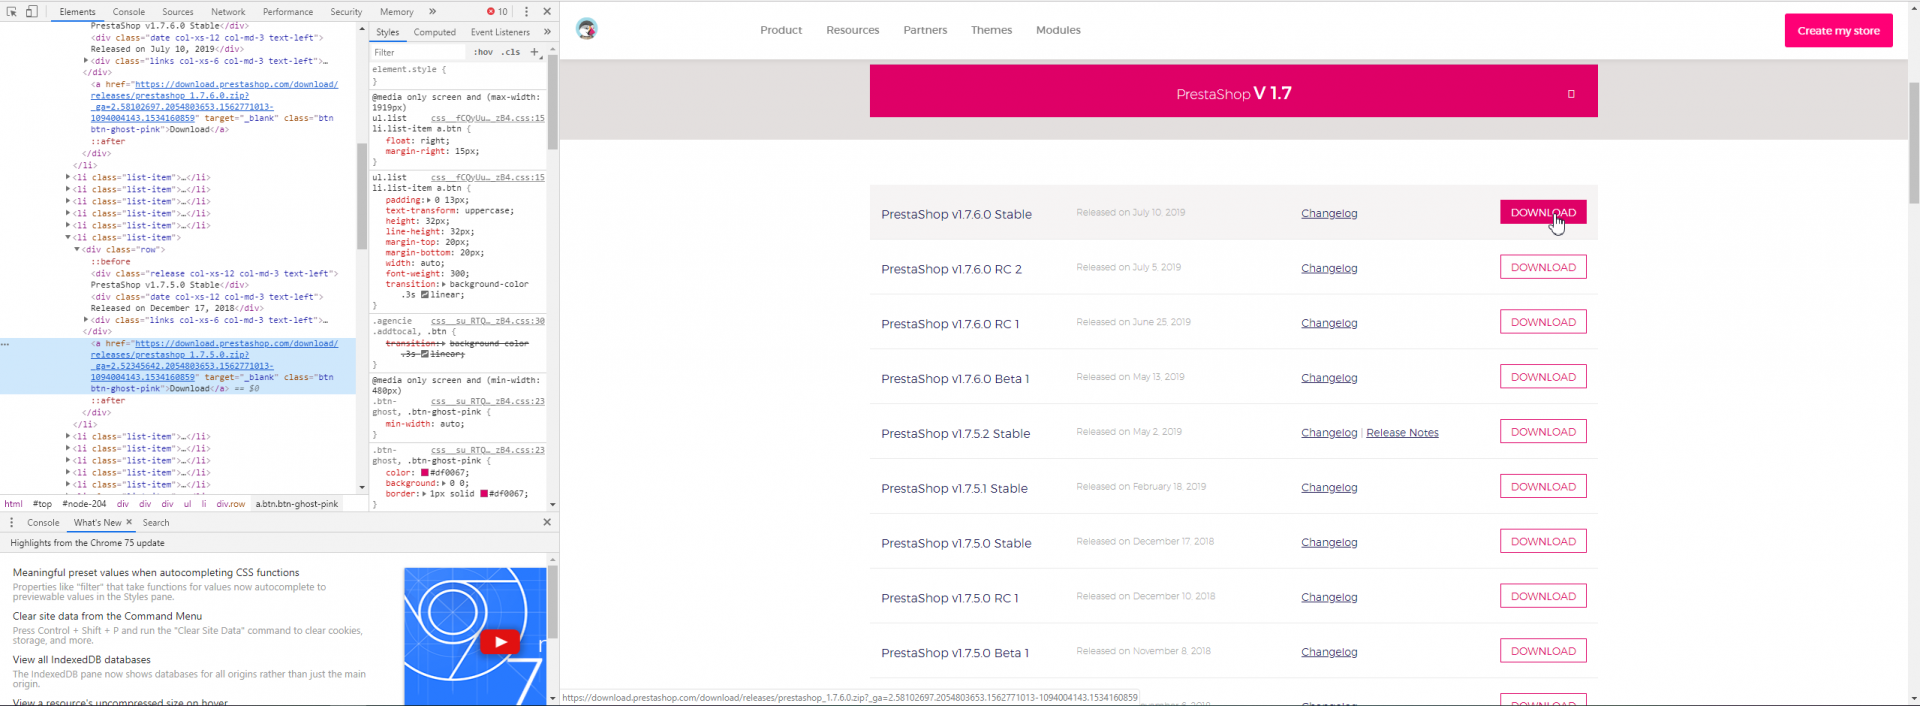The width and height of the screenshot is (1920, 706).
Task: Open the Event Listeners tab
Action: point(500,32)
